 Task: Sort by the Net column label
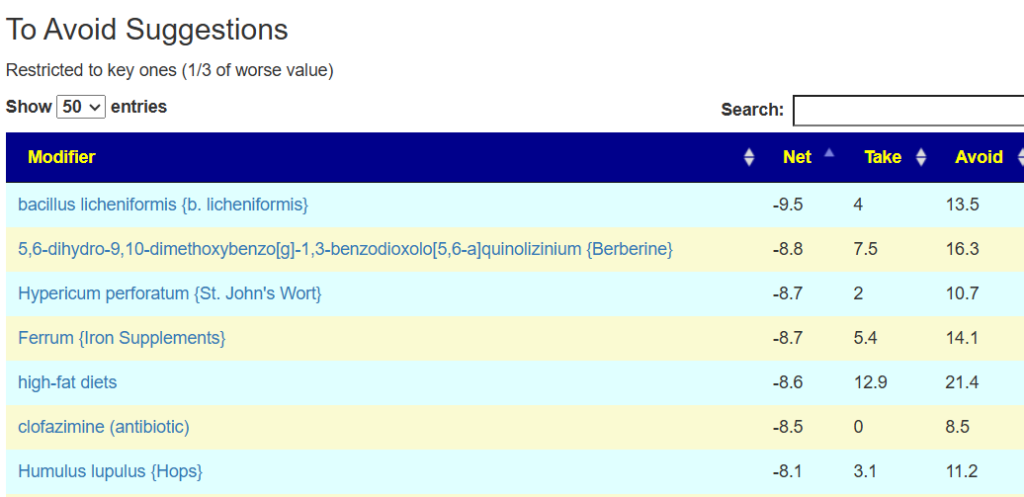tap(797, 157)
